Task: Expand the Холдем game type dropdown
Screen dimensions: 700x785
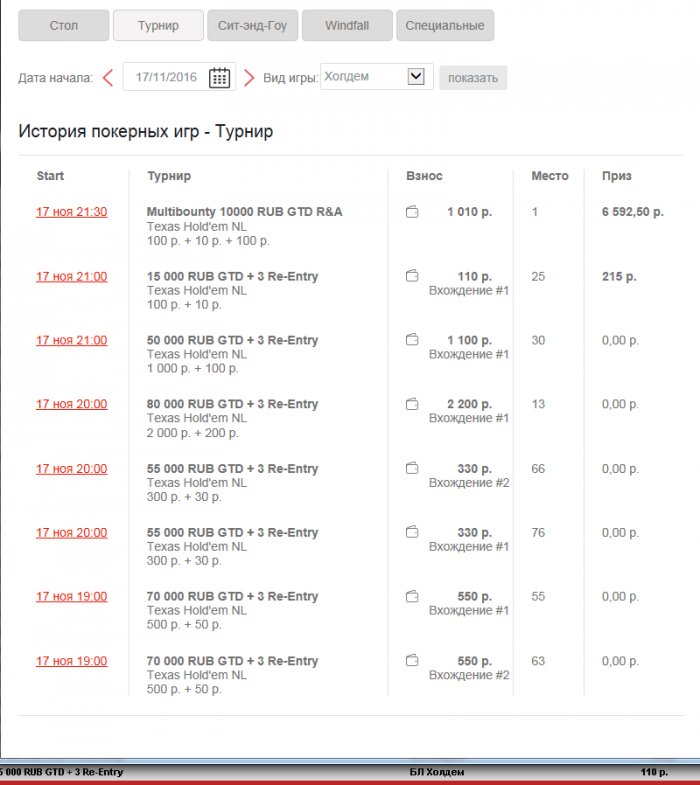Action: point(416,77)
